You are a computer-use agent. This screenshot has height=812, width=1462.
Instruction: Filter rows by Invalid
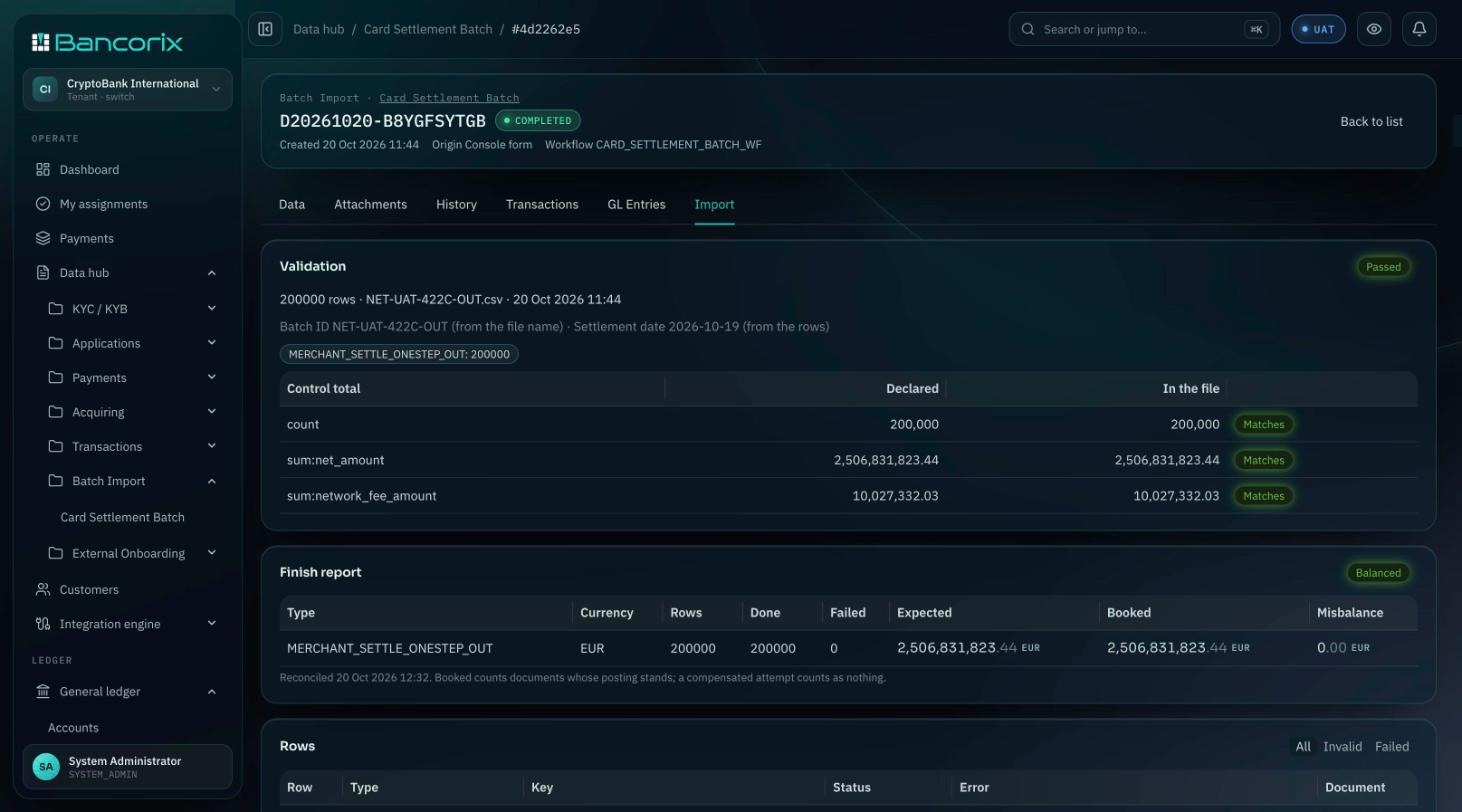pyautogui.click(x=1342, y=747)
